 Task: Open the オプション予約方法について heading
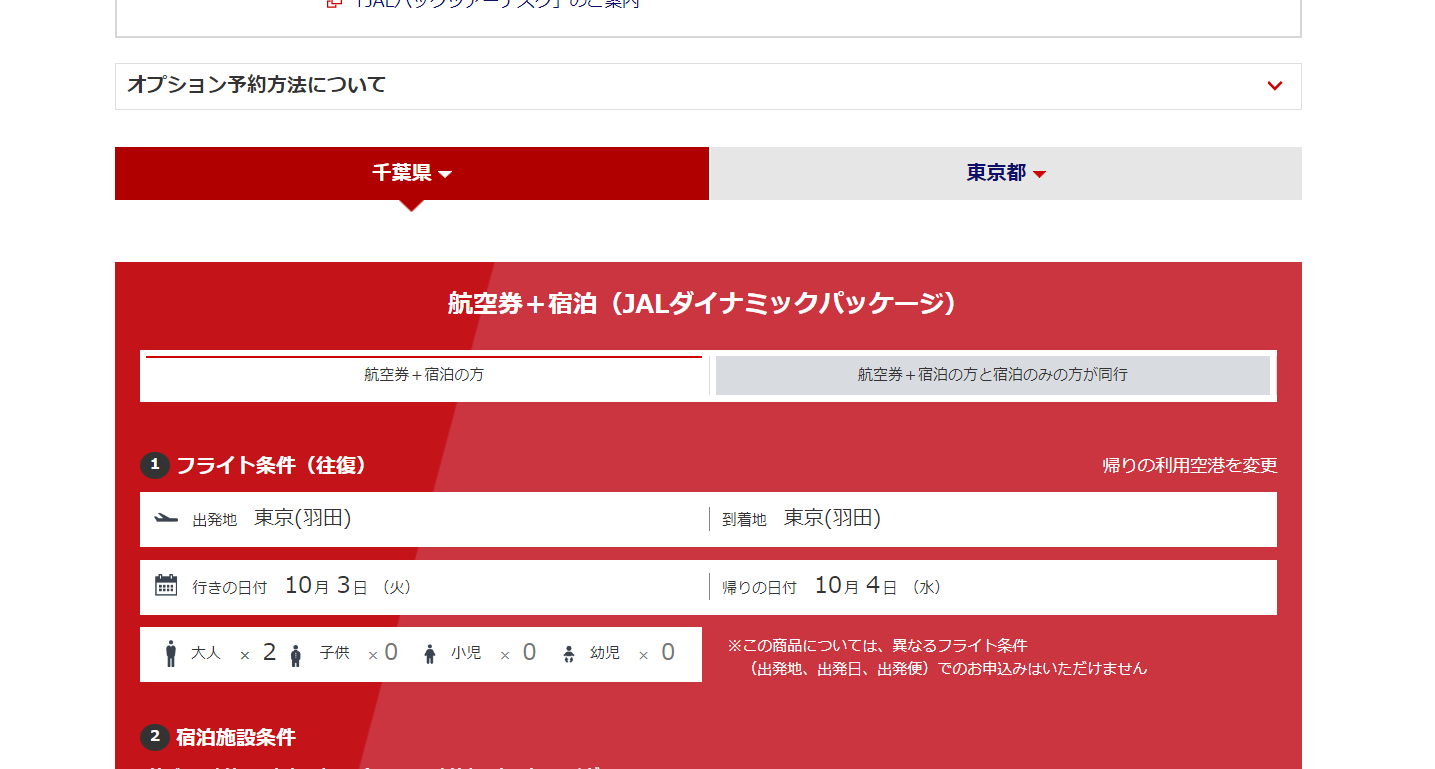[256, 85]
